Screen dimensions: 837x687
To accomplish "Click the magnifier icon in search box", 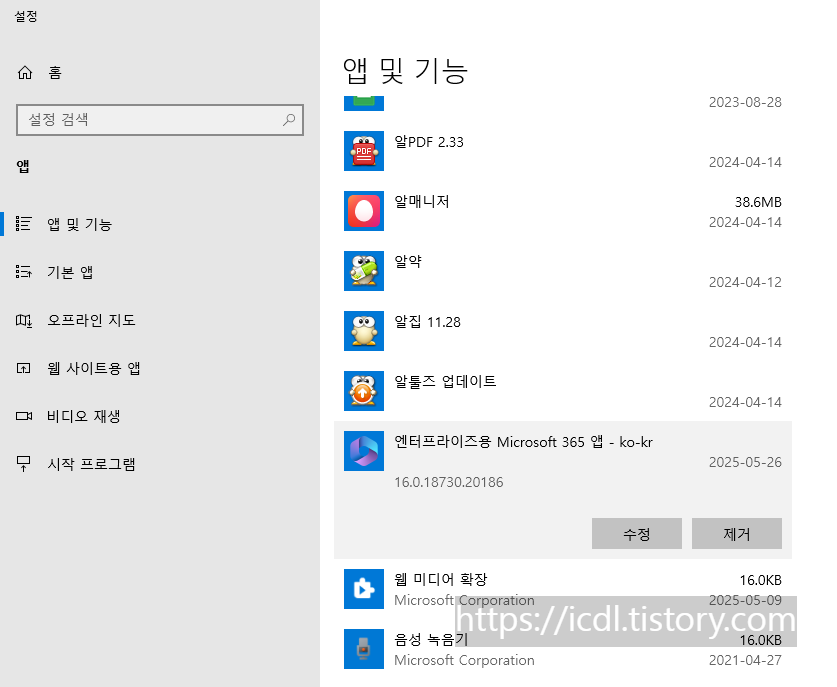I will tap(288, 120).
